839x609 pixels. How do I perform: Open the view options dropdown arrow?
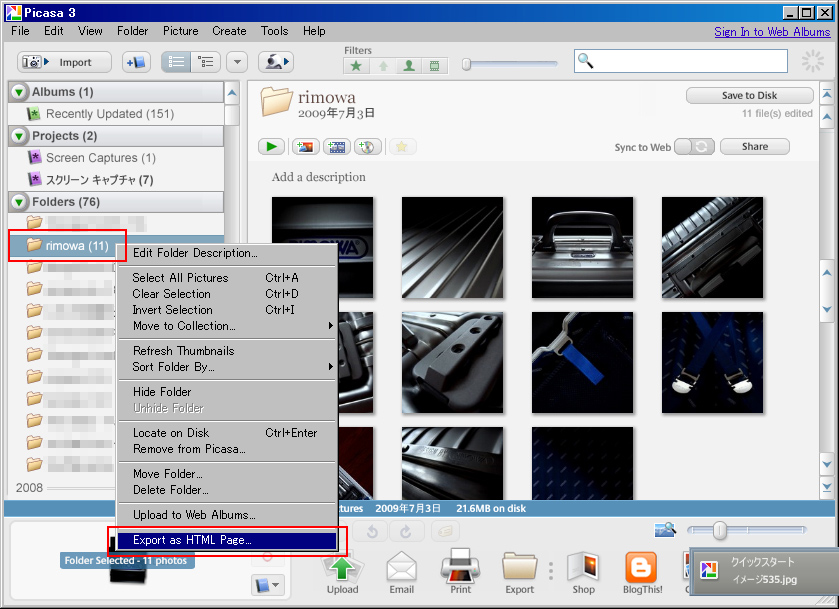(237, 62)
